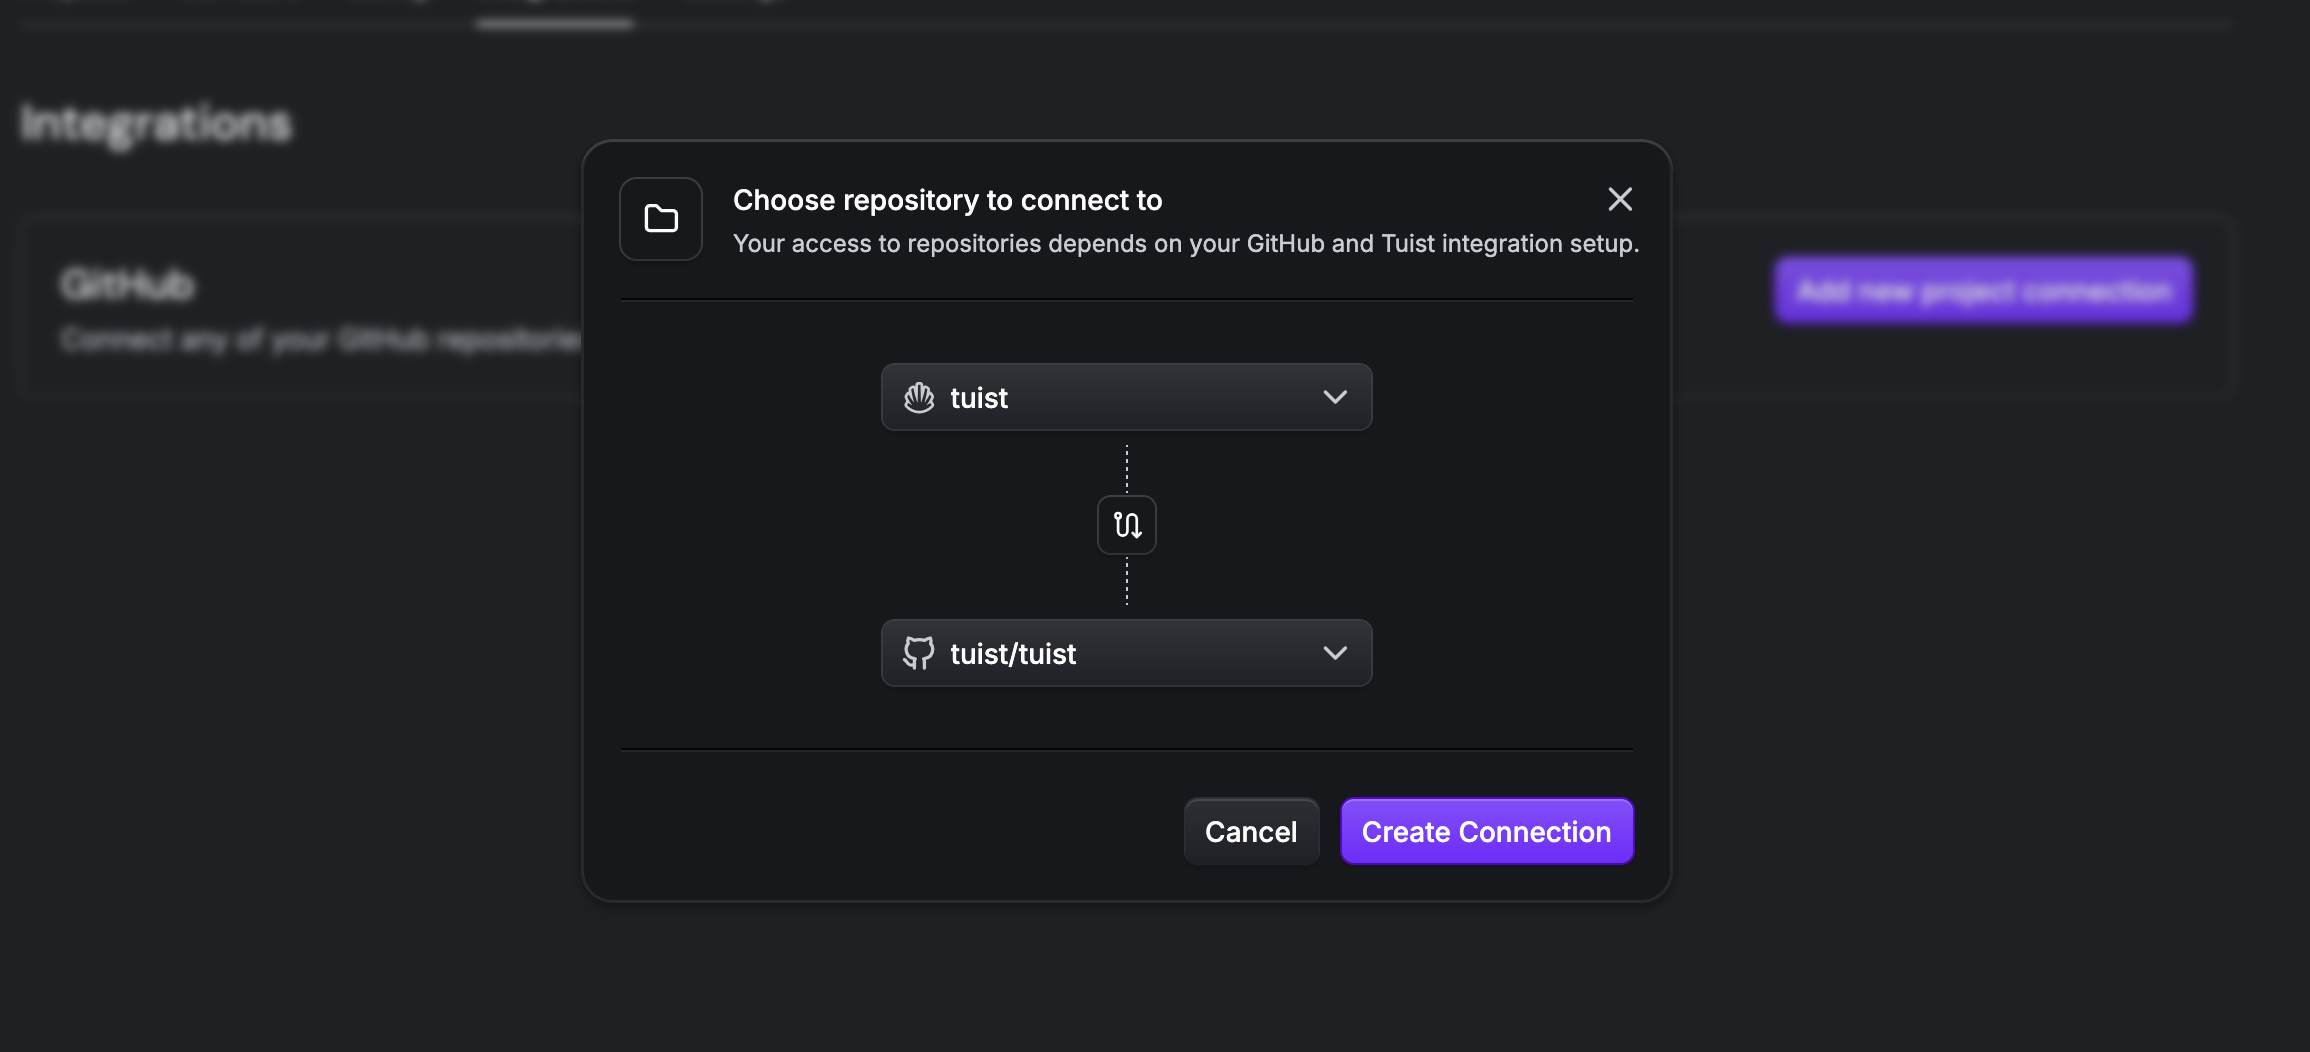Click the Create Connection button
This screenshot has height=1052, width=2310.
pyautogui.click(x=1486, y=832)
